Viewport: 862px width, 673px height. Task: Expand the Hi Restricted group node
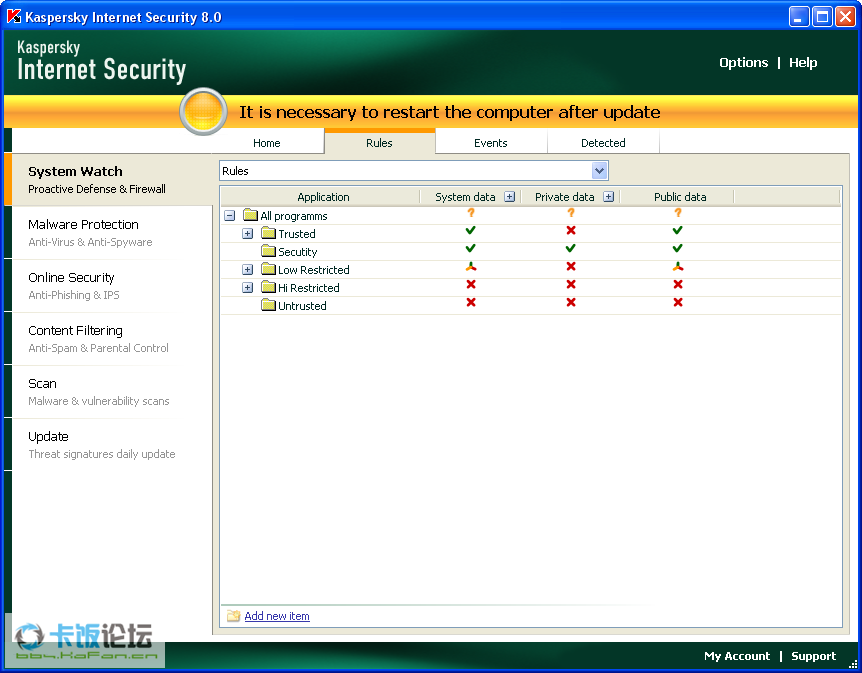pyautogui.click(x=247, y=288)
